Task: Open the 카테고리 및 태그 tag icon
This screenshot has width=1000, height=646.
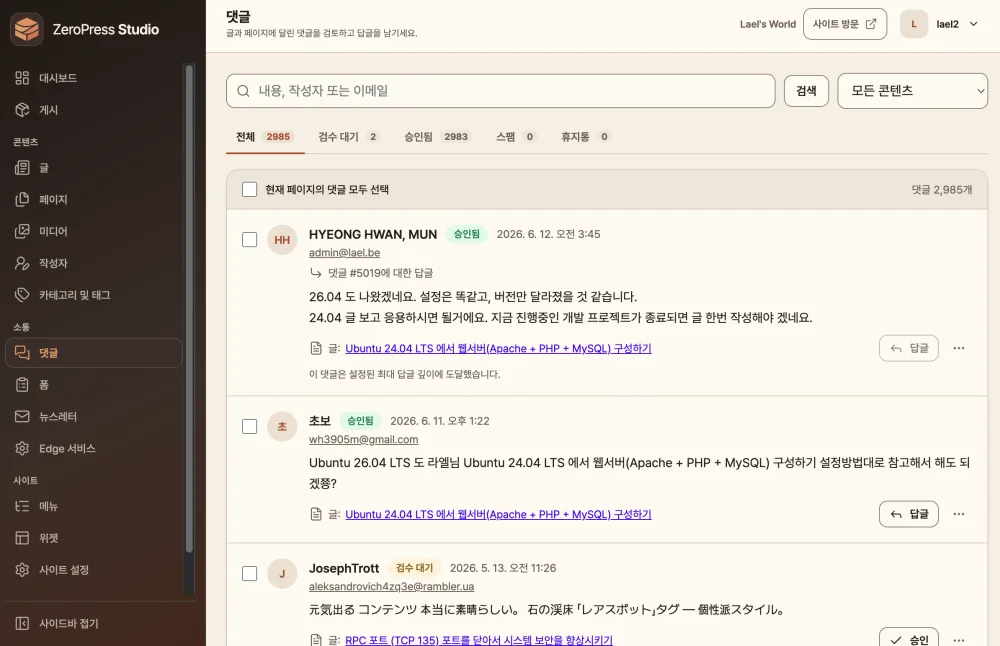Action: pos(22,295)
